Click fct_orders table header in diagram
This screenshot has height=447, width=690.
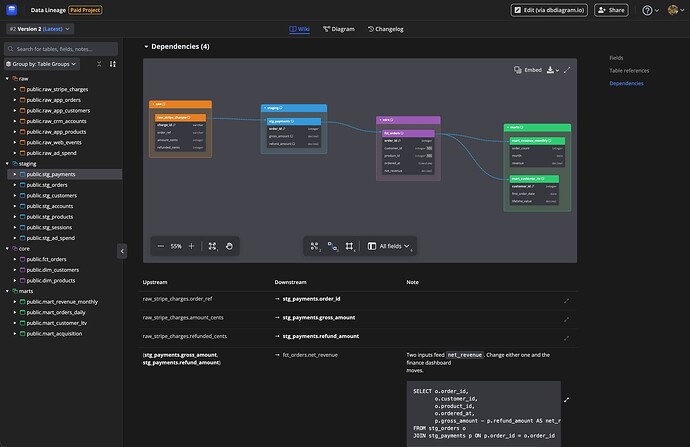[x=408, y=133]
